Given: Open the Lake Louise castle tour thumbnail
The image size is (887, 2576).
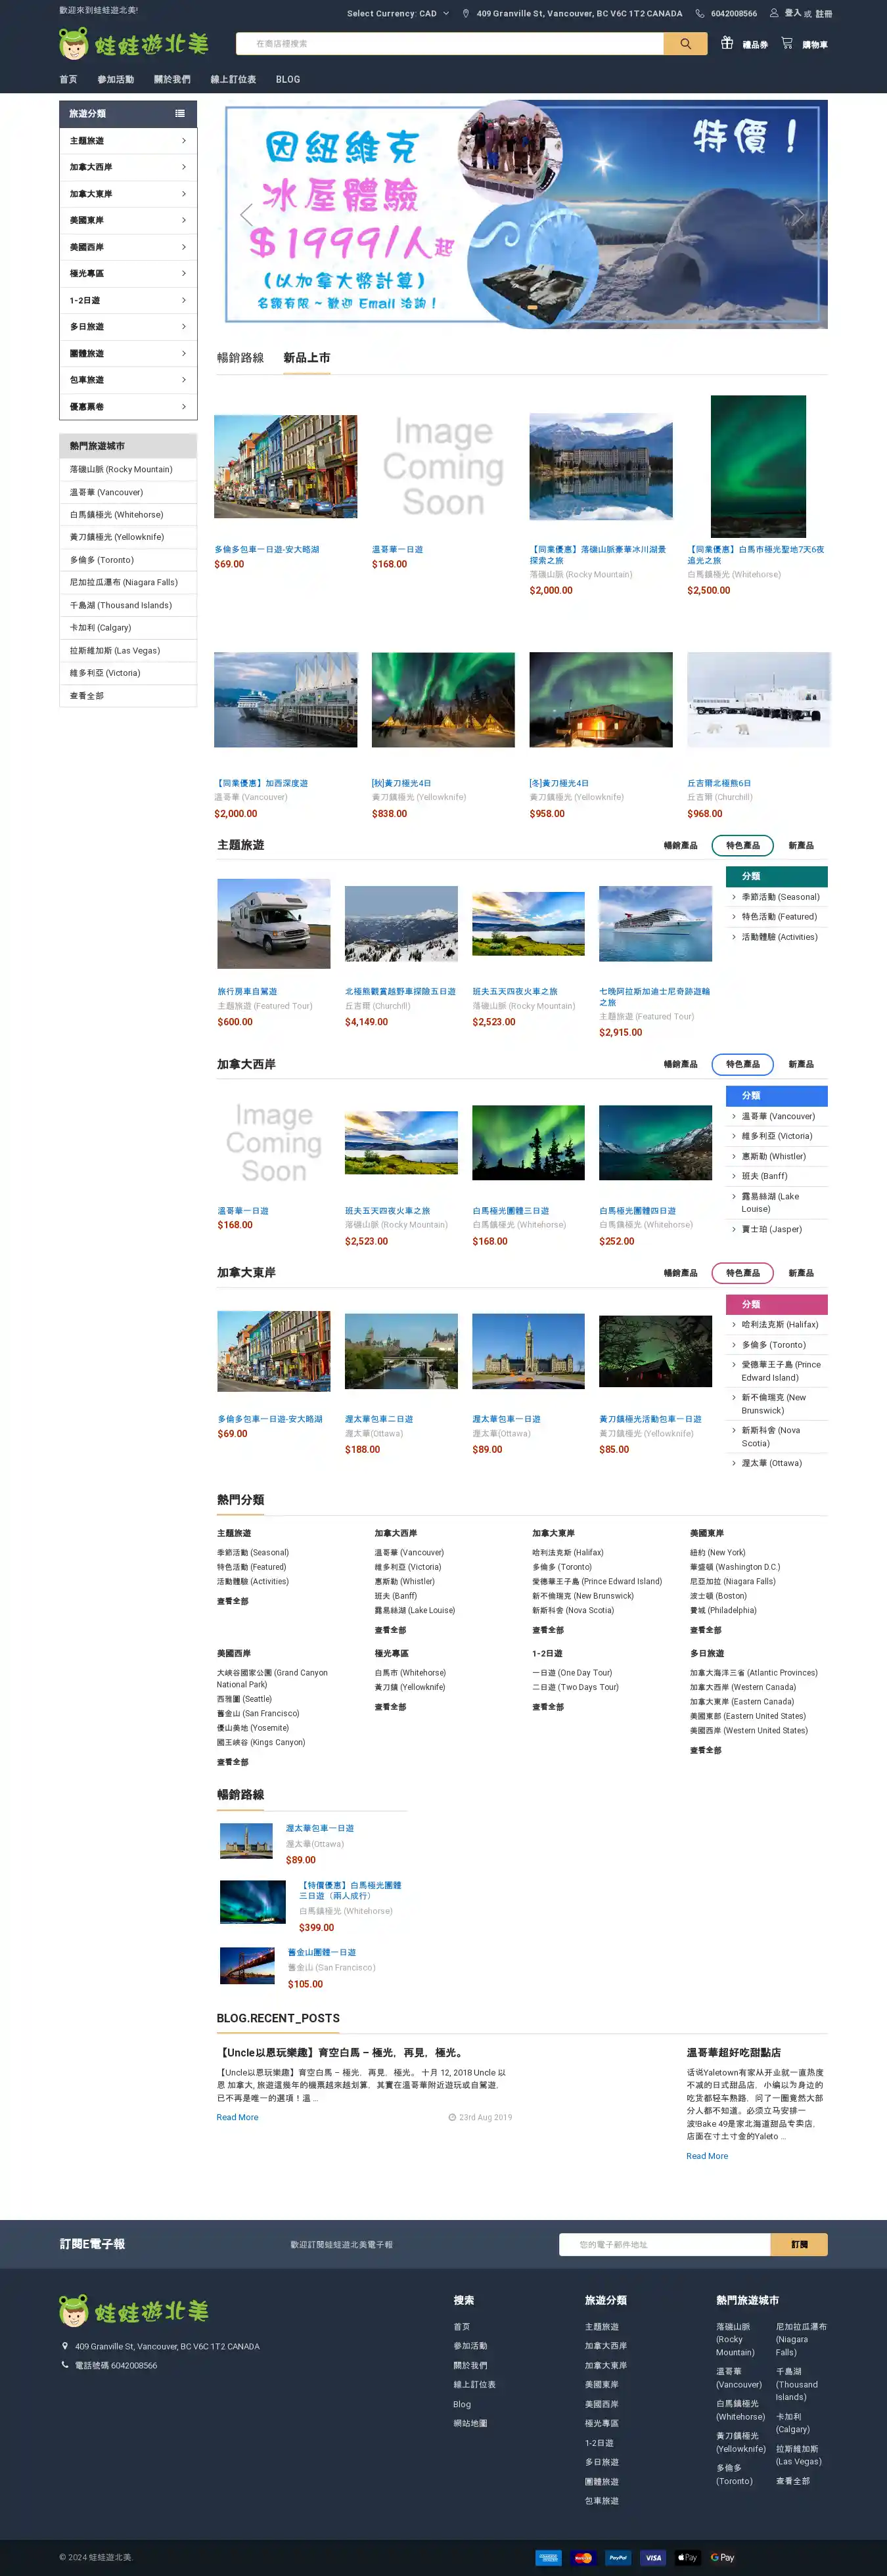Looking at the screenshot, I should tap(600, 466).
